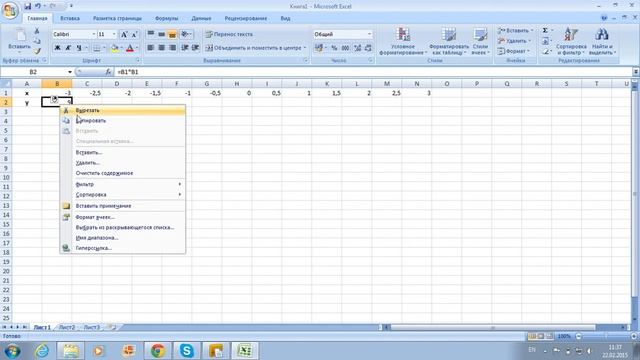Switch to Page Layout view in status bar
The height and width of the screenshot is (360, 640).
click(x=540, y=336)
